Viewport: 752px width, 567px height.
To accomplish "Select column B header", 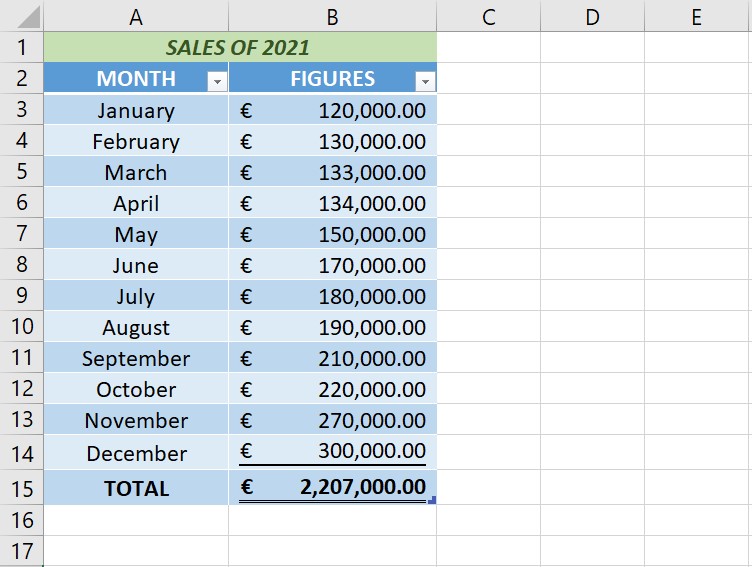I will click(332, 17).
